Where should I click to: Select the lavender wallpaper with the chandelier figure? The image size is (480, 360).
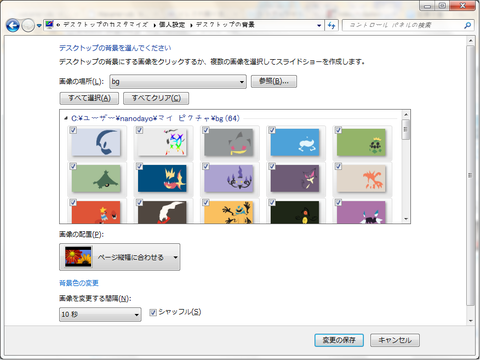pos(229,179)
